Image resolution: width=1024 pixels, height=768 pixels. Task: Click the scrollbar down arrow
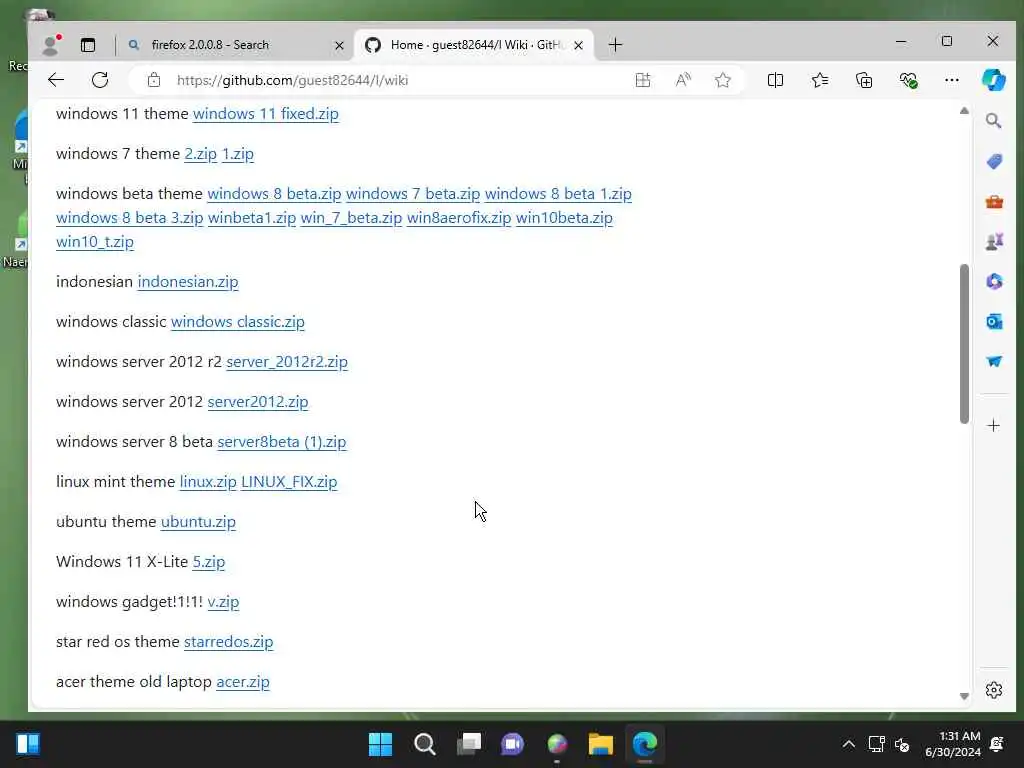[x=964, y=696]
